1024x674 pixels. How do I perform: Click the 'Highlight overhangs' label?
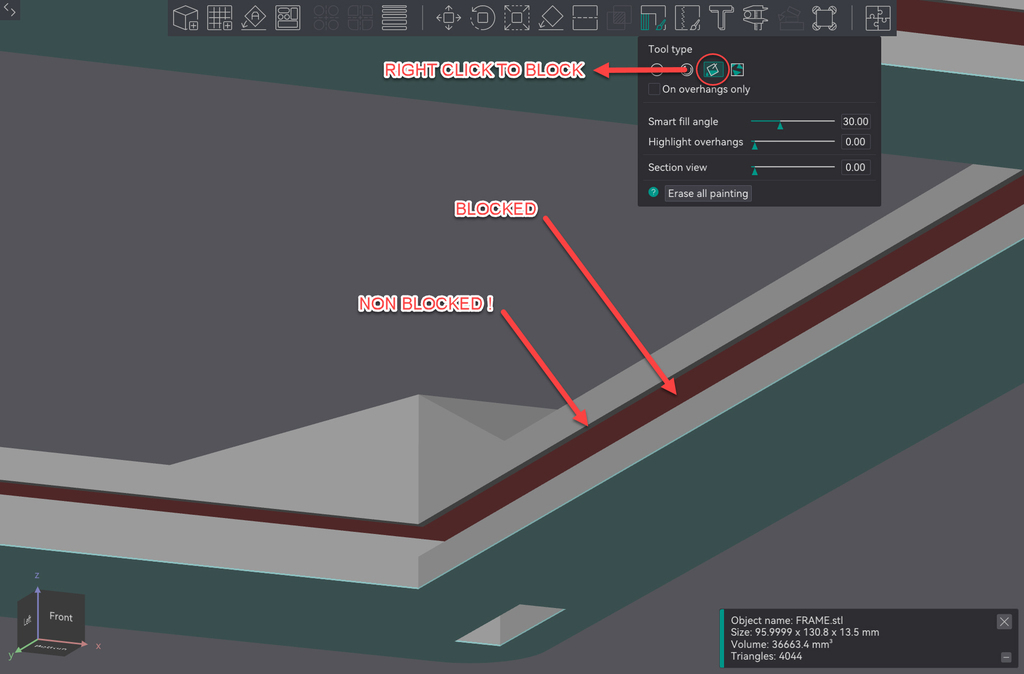tap(696, 142)
